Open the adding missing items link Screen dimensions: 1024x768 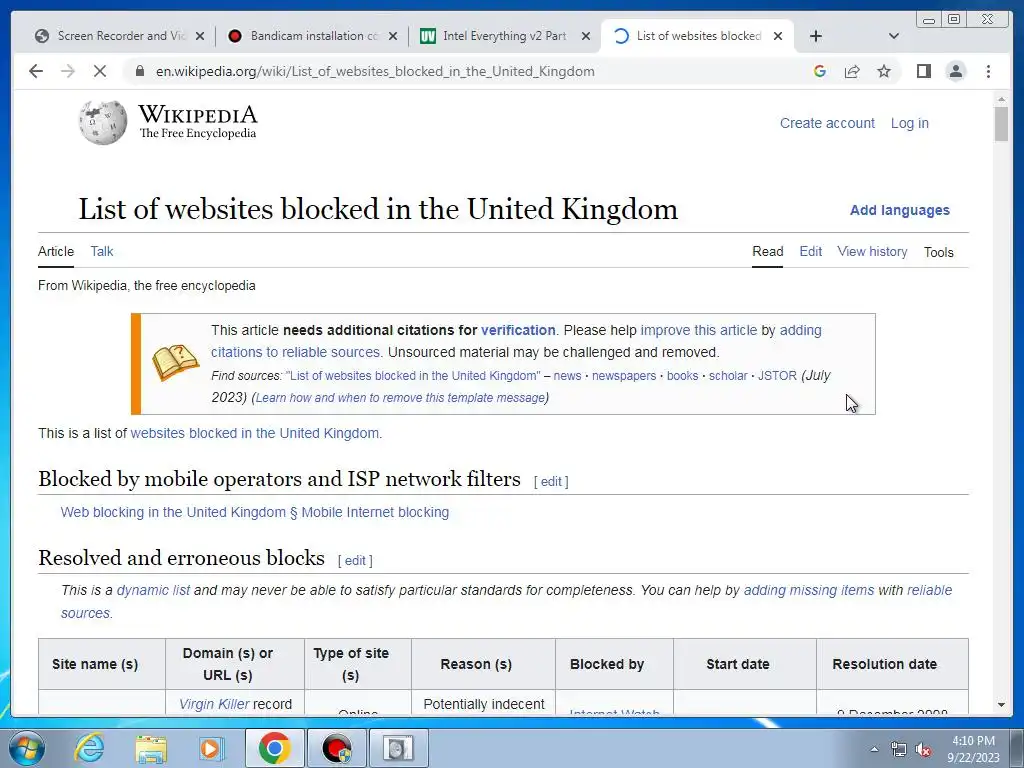click(808, 590)
